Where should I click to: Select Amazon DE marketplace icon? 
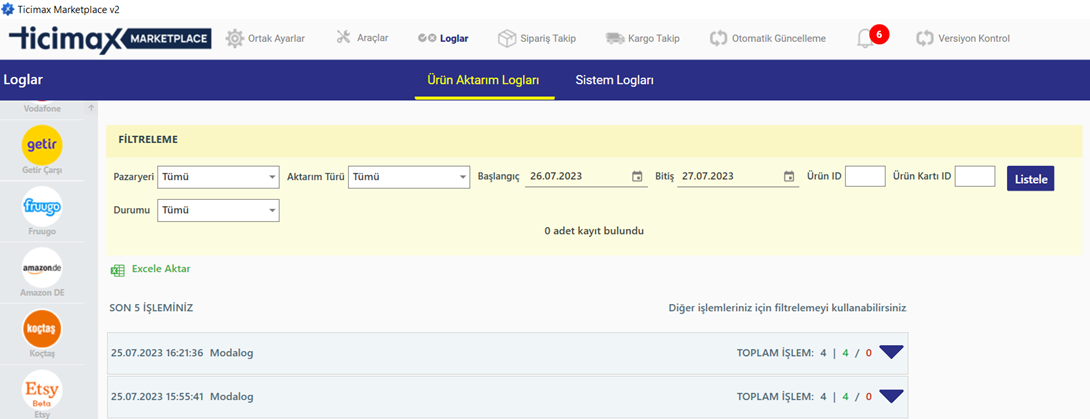pos(42,268)
